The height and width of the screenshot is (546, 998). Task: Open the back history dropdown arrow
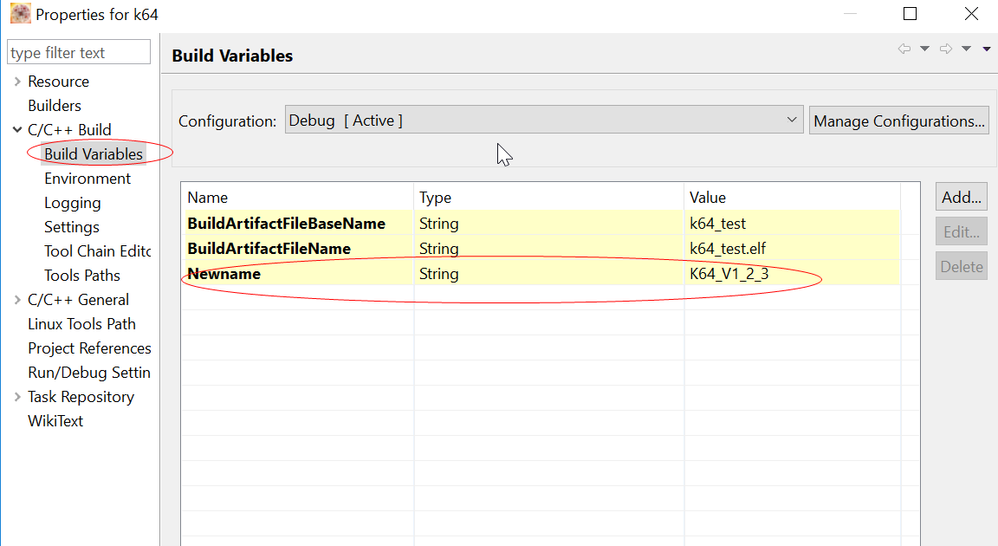click(x=925, y=49)
